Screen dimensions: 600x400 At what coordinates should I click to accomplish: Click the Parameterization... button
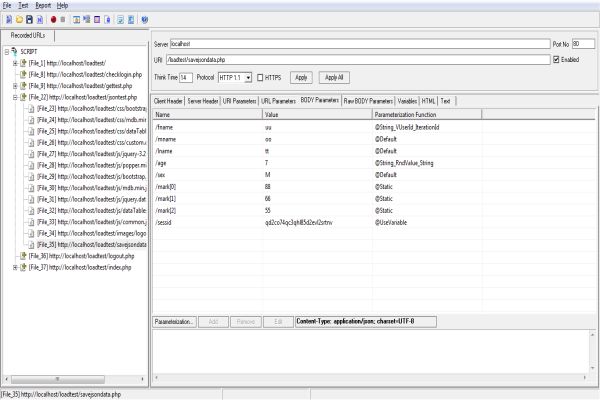pyautogui.click(x=174, y=321)
